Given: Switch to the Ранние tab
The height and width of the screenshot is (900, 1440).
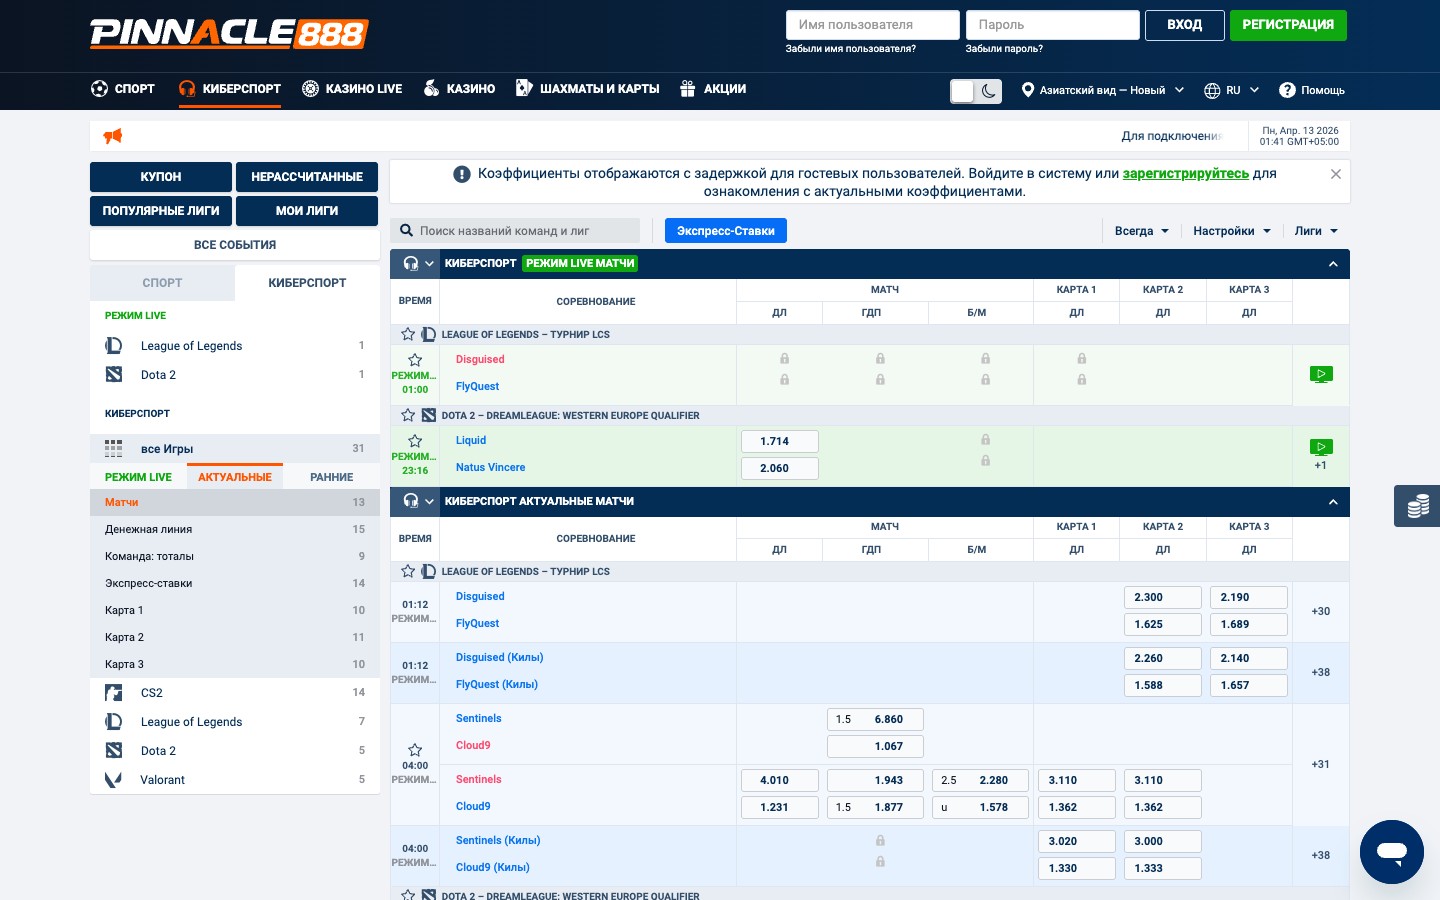Looking at the screenshot, I should coord(331,477).
